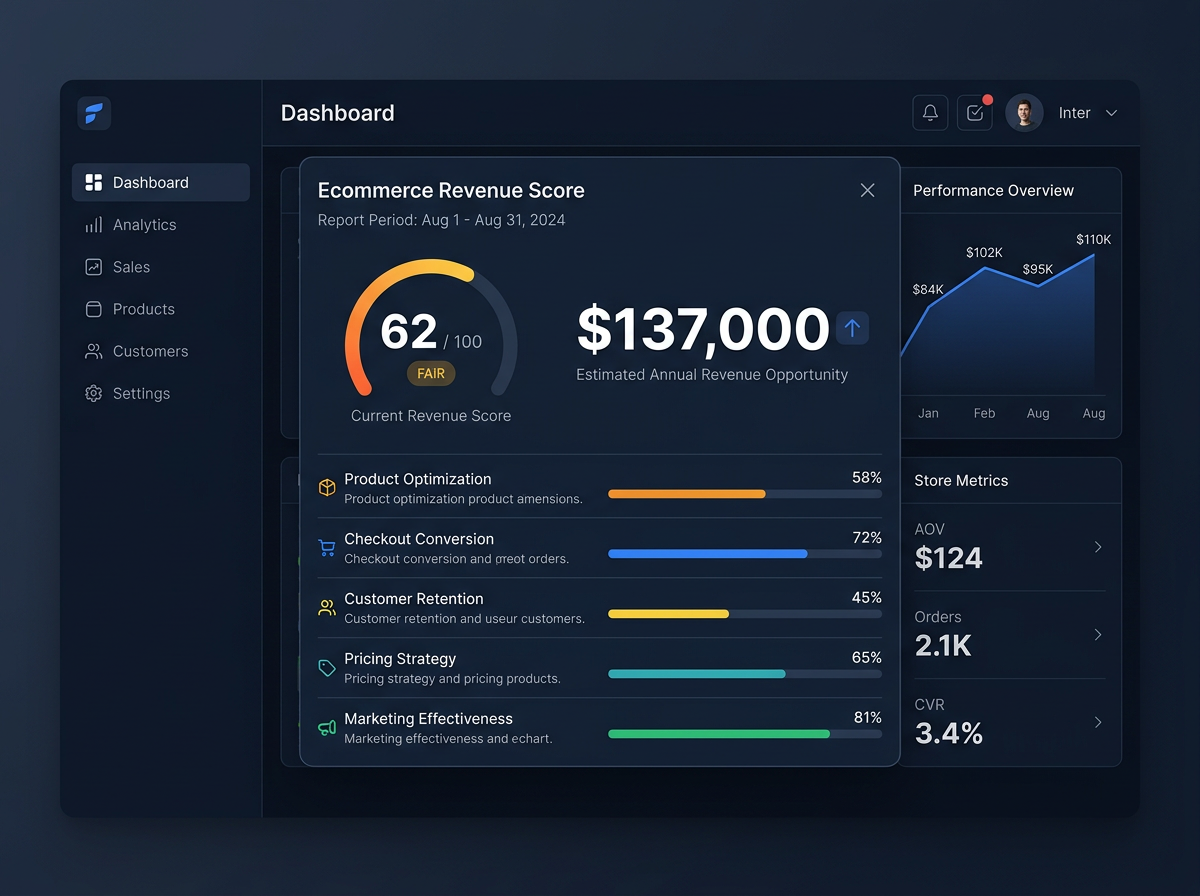Click the 58% value
This screenshot has height=896, width=1200.
(x=867, y=478)
